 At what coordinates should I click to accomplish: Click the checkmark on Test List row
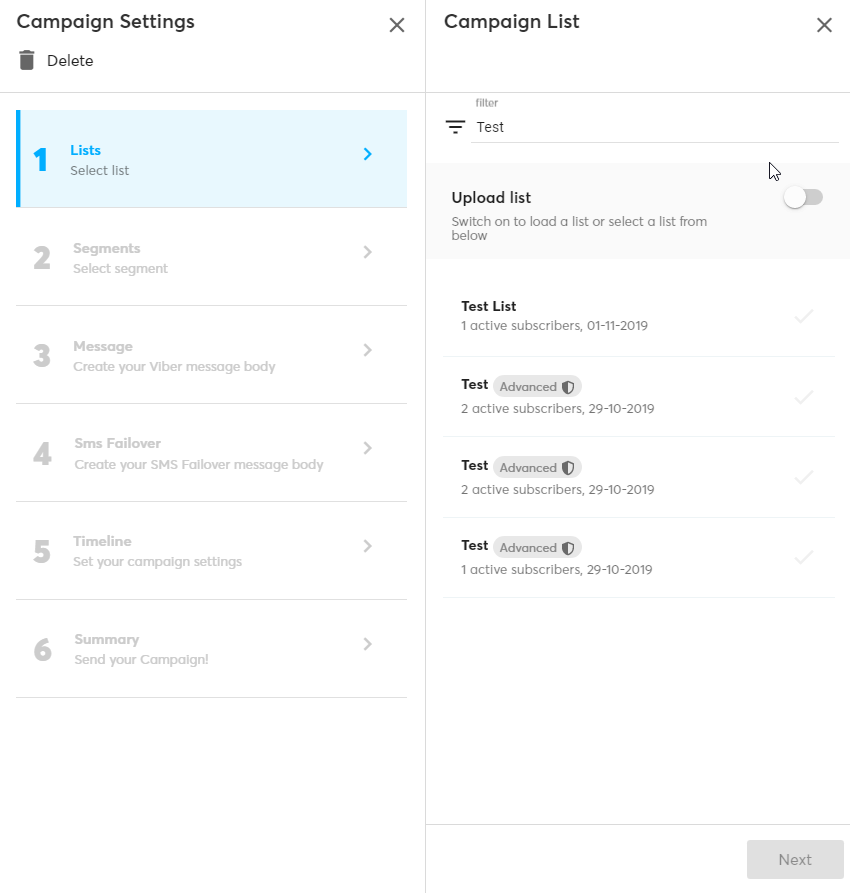coord(804,316)
